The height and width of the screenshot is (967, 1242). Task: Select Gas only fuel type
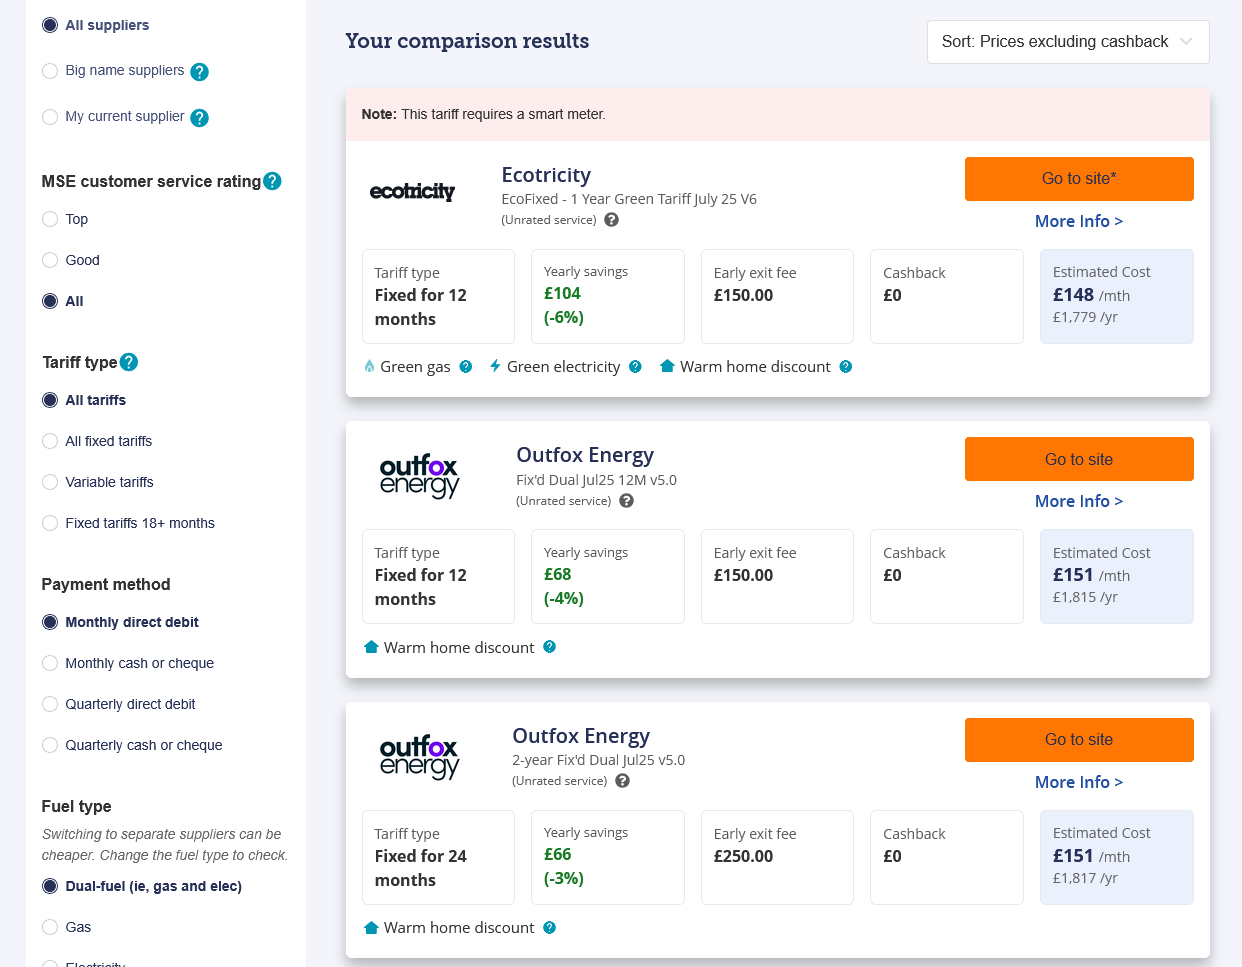[x=50, y=927]
